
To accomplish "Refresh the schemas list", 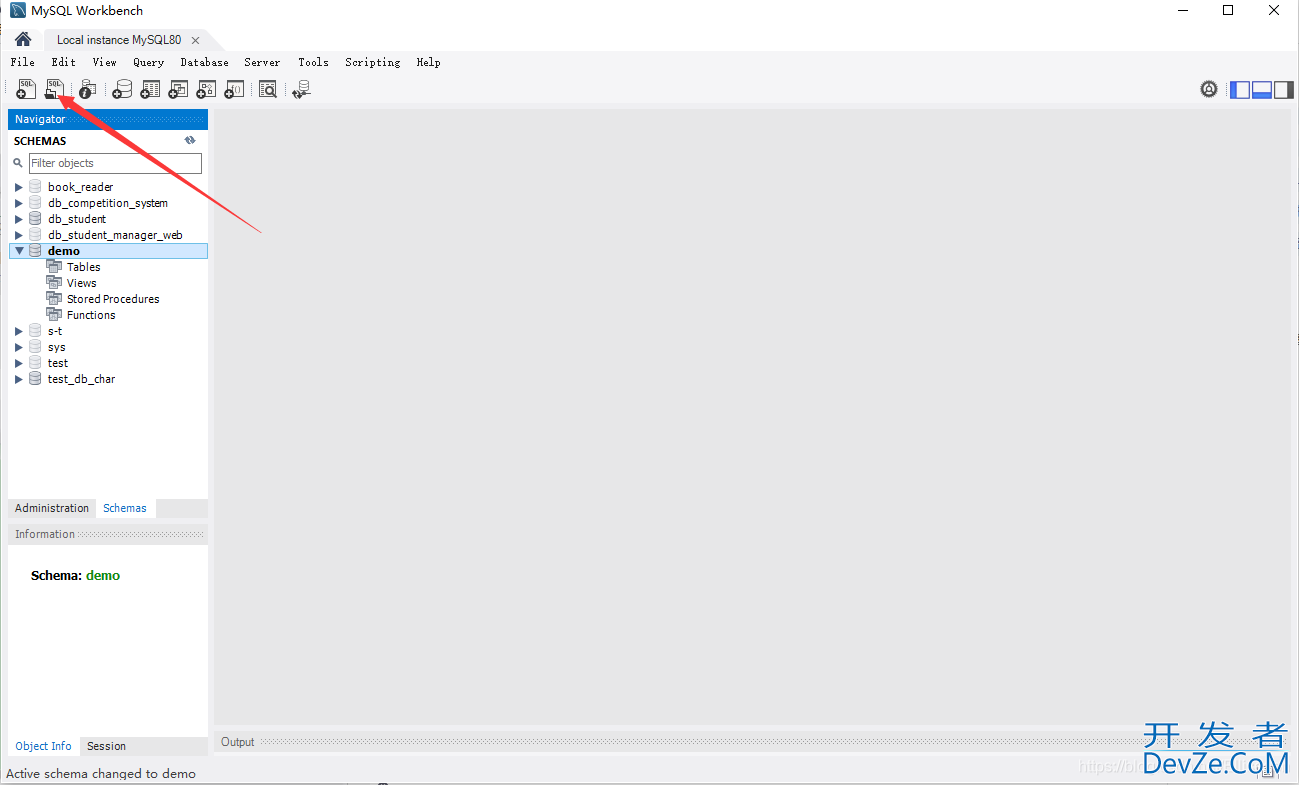I will (x=190, y=141).
